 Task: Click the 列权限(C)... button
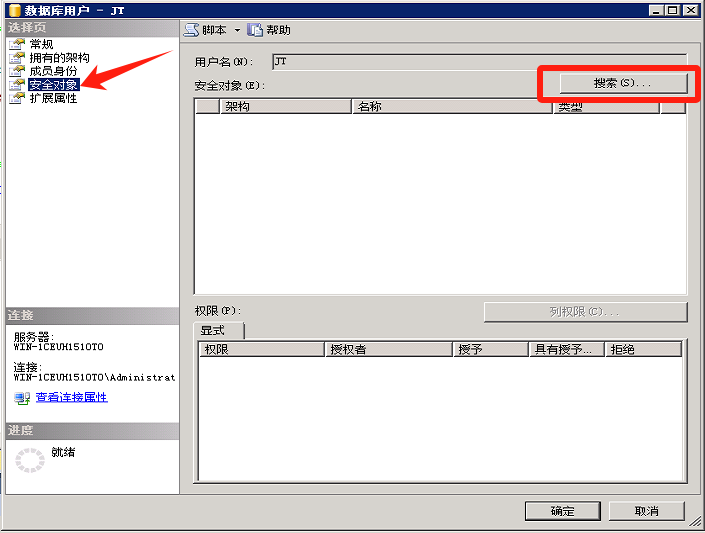(585, 312)
